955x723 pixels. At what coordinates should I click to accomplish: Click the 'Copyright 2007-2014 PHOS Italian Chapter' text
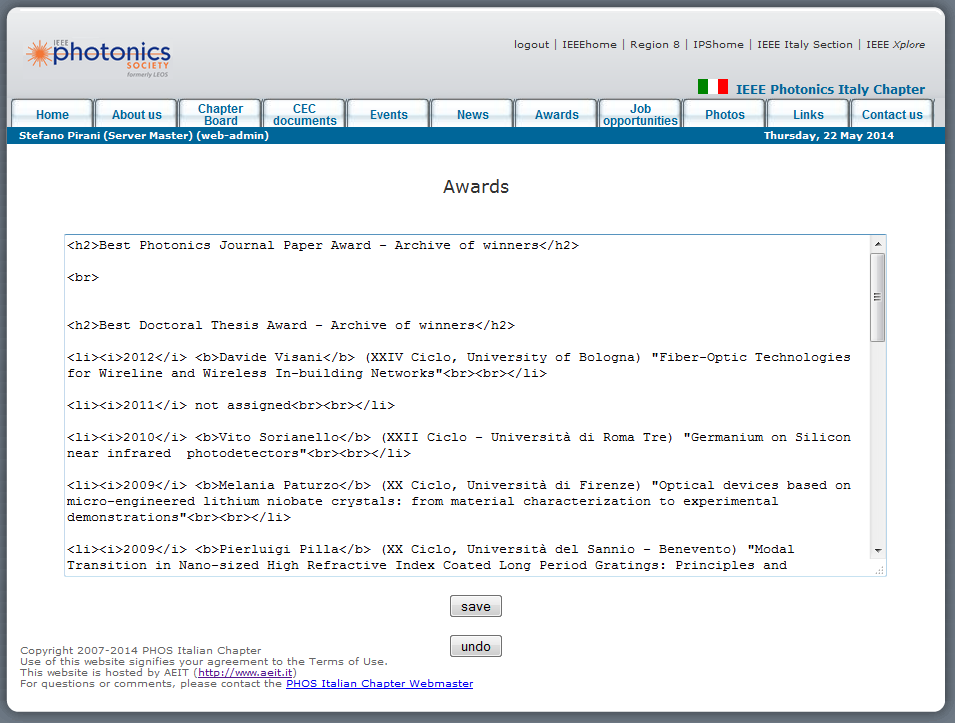point(141,651)
